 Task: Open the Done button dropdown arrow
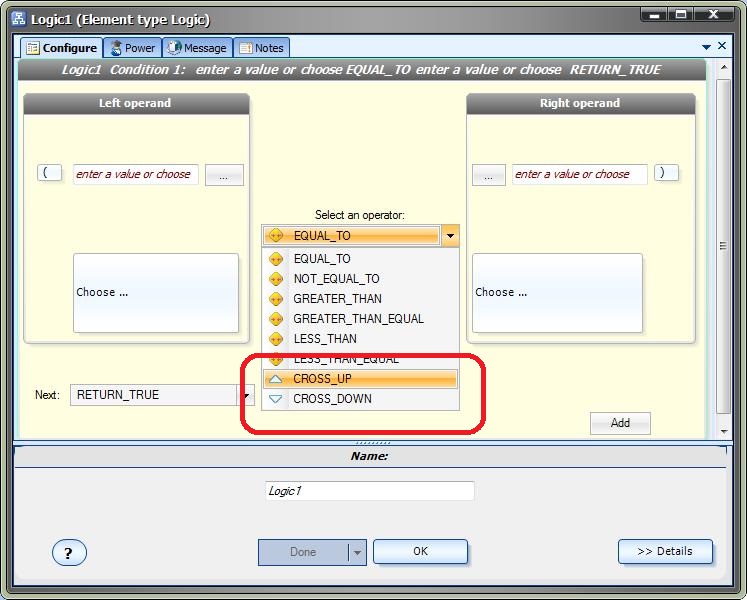click(x=357, y=552)
